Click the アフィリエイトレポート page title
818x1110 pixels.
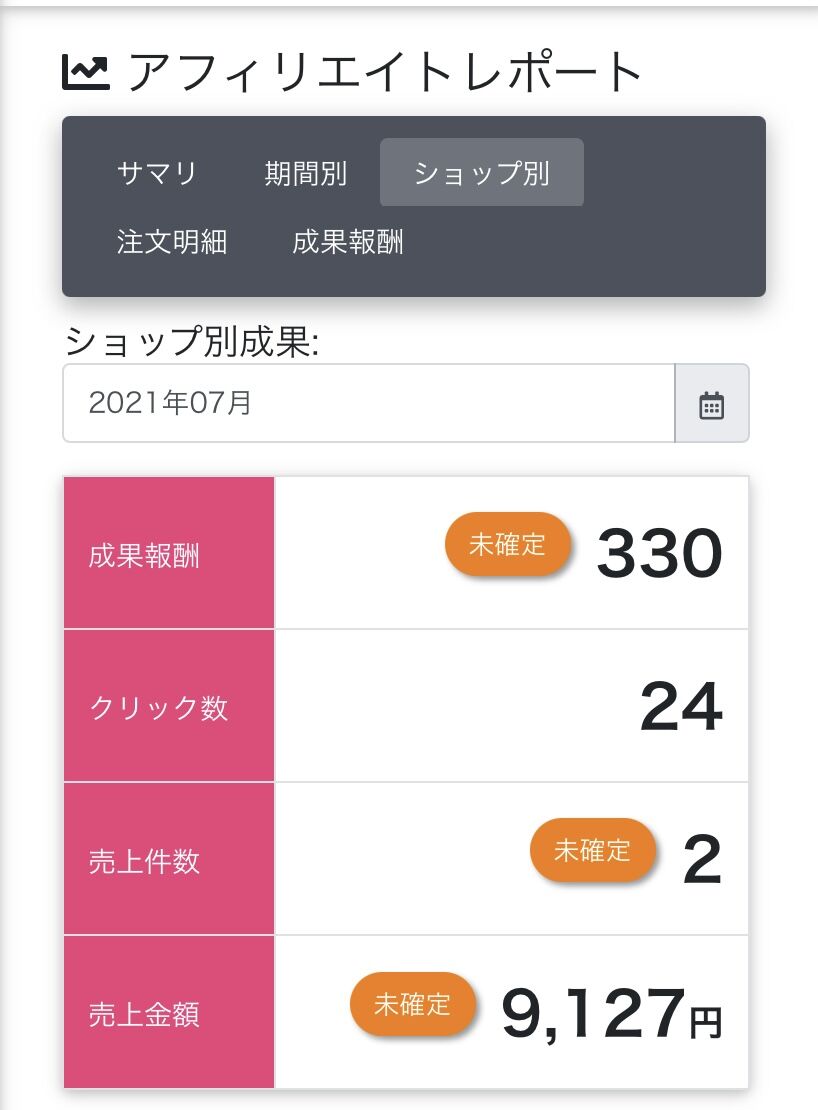point(385,72)
